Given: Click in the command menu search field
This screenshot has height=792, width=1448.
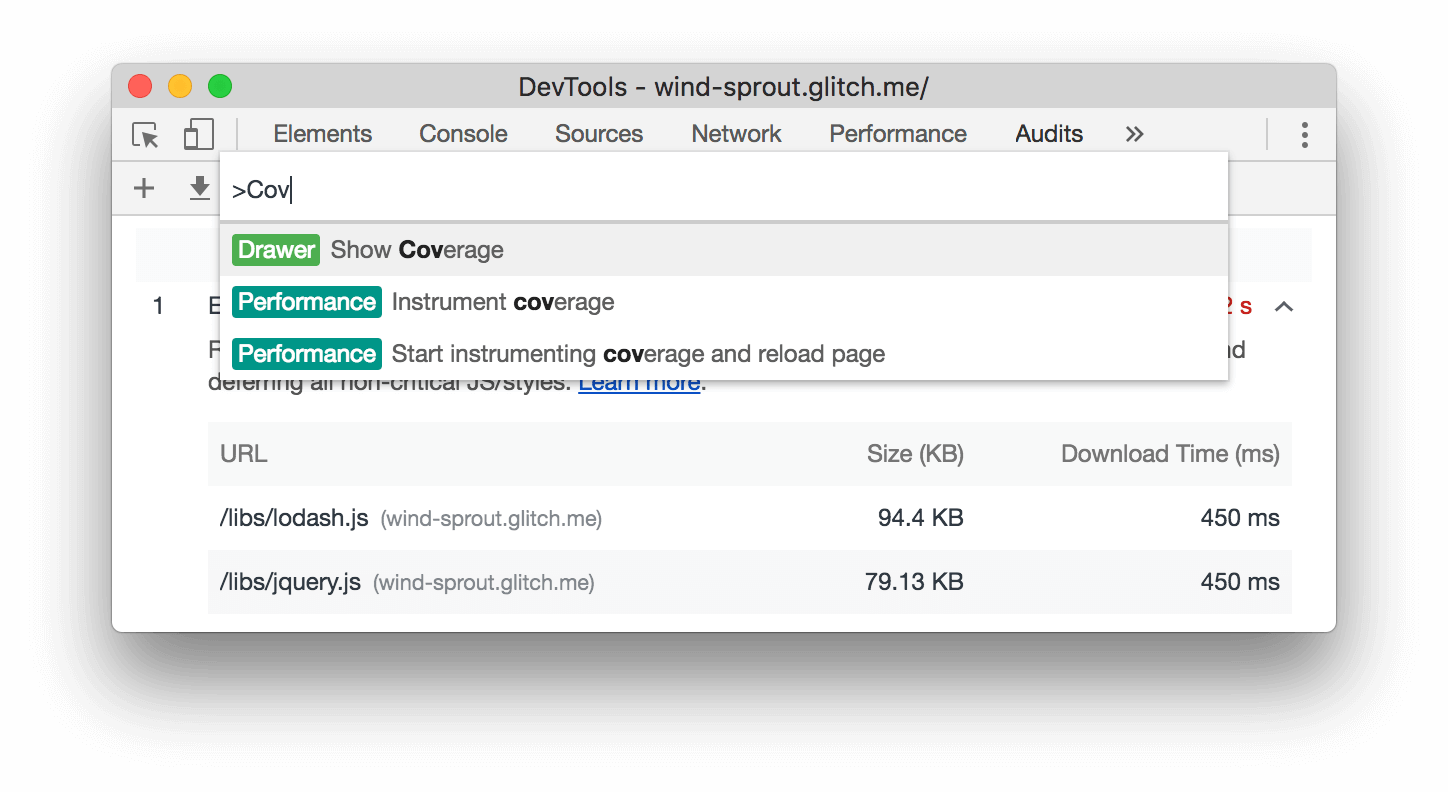Looking at the screenshot, I should click(724, 190).
